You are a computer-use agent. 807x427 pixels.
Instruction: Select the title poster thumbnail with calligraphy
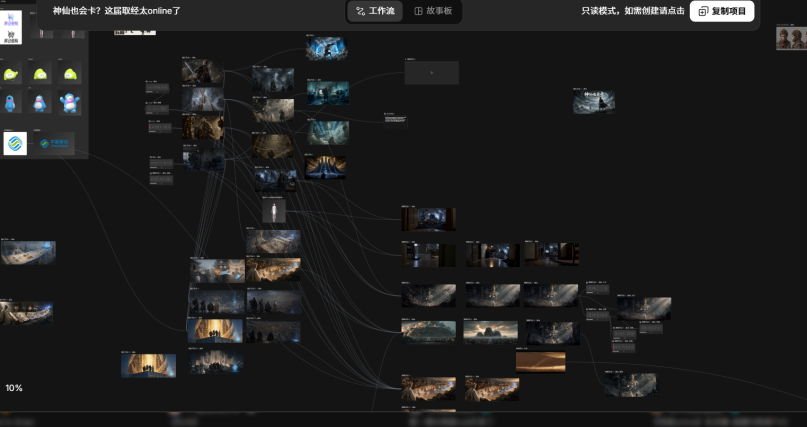pyautogui.click(x=593, y=102)
